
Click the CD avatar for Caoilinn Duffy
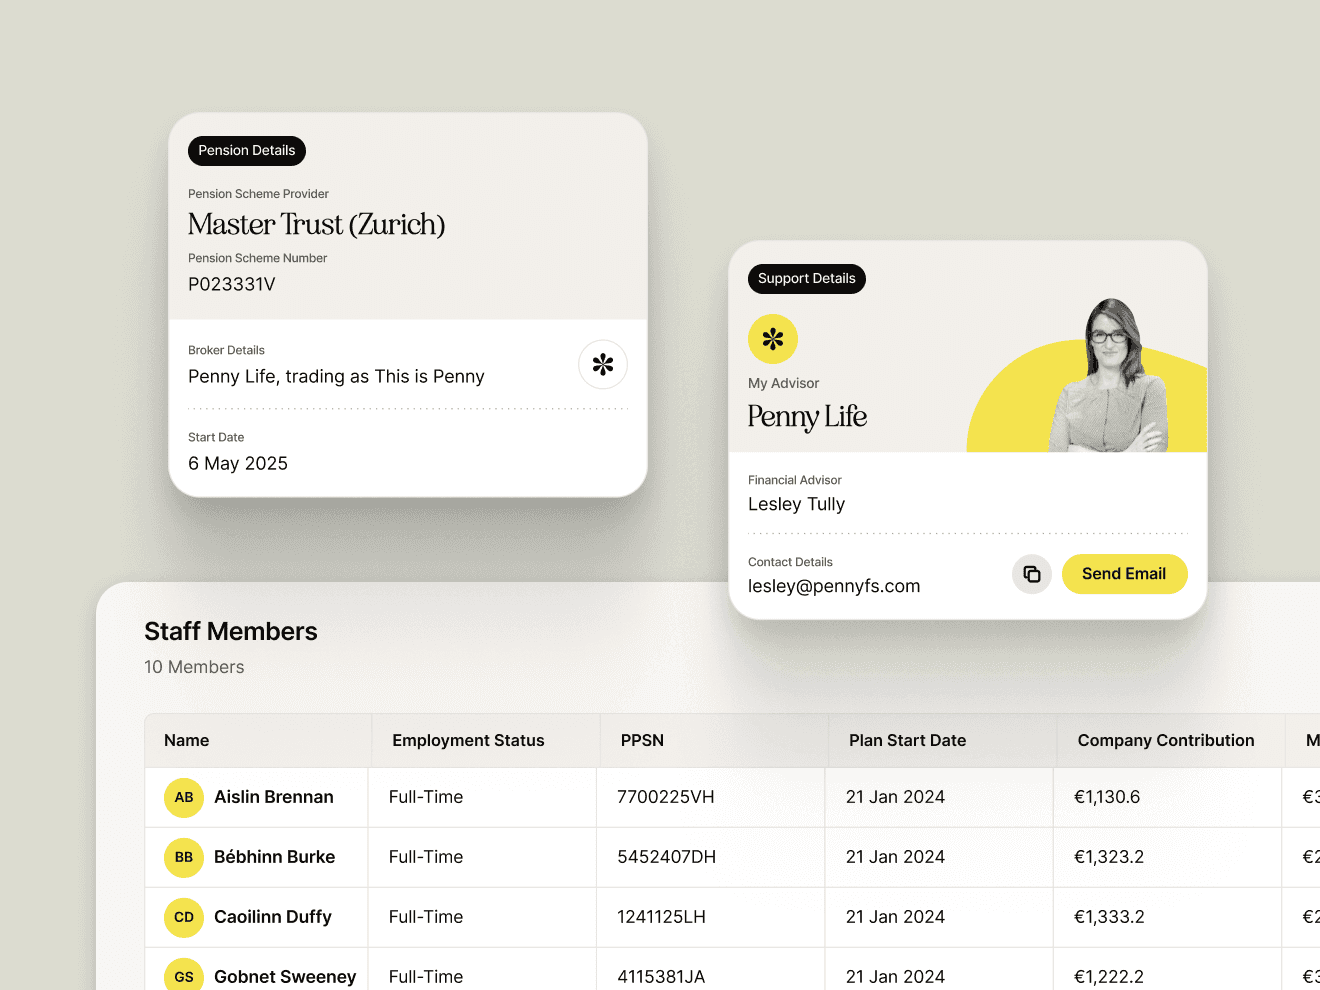pos(183,917)
